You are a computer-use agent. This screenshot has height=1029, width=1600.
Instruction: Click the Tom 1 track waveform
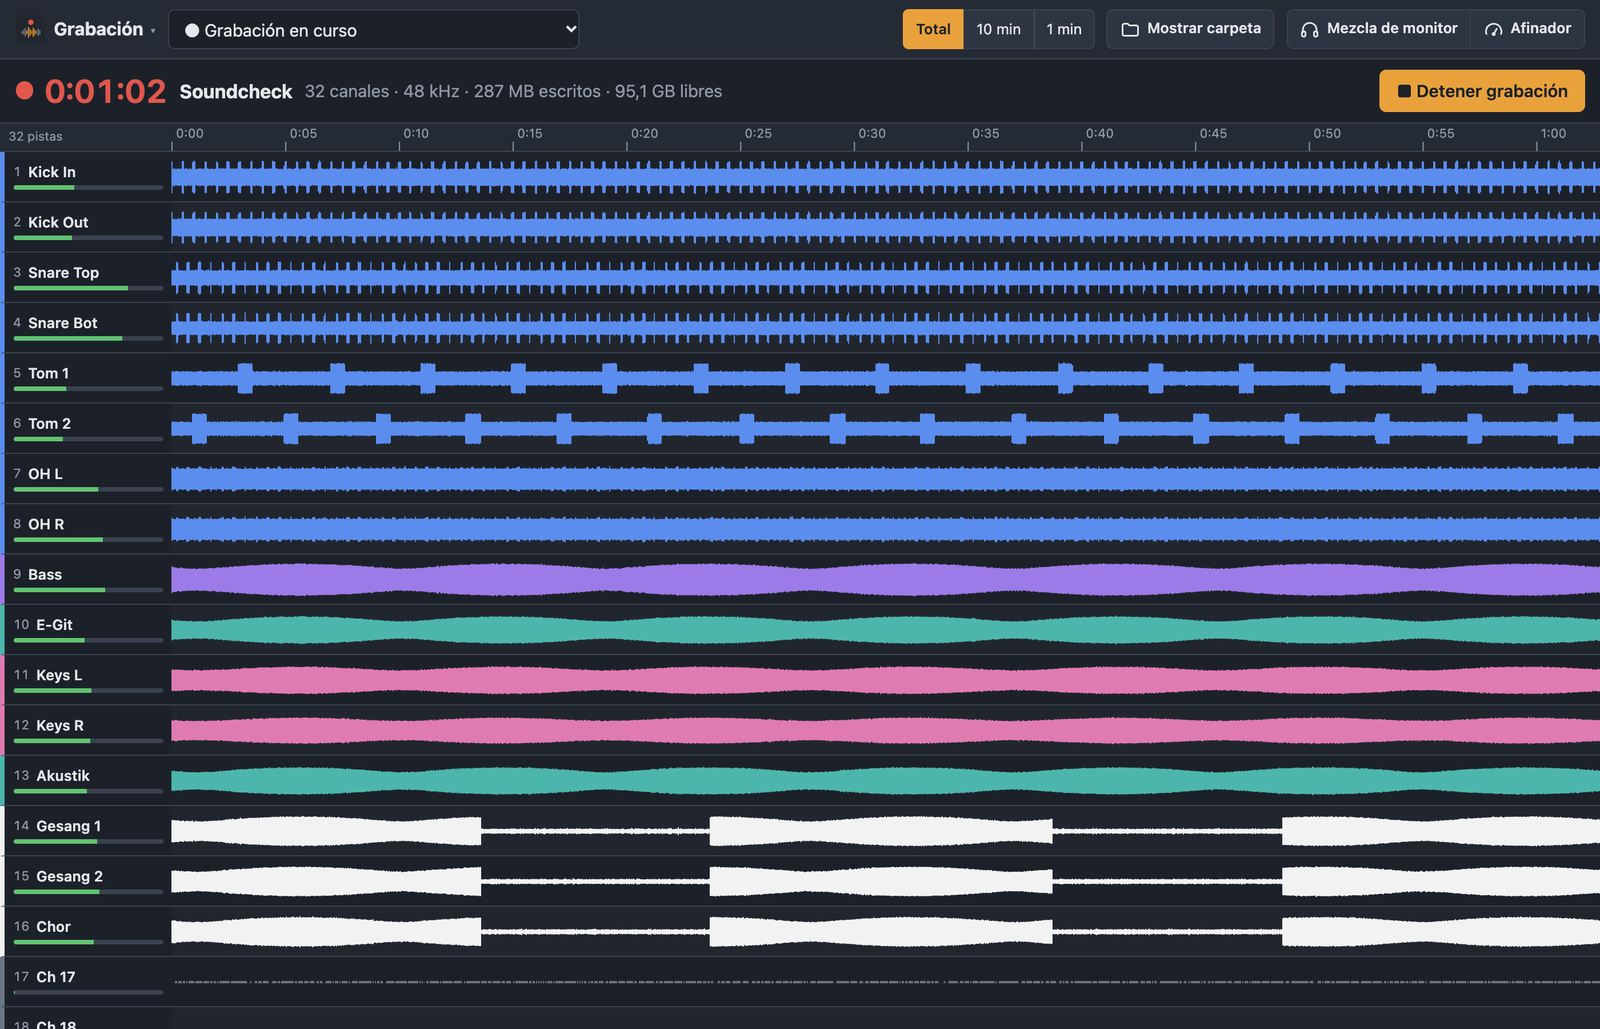pyautogui.click(x=885, y=378)
